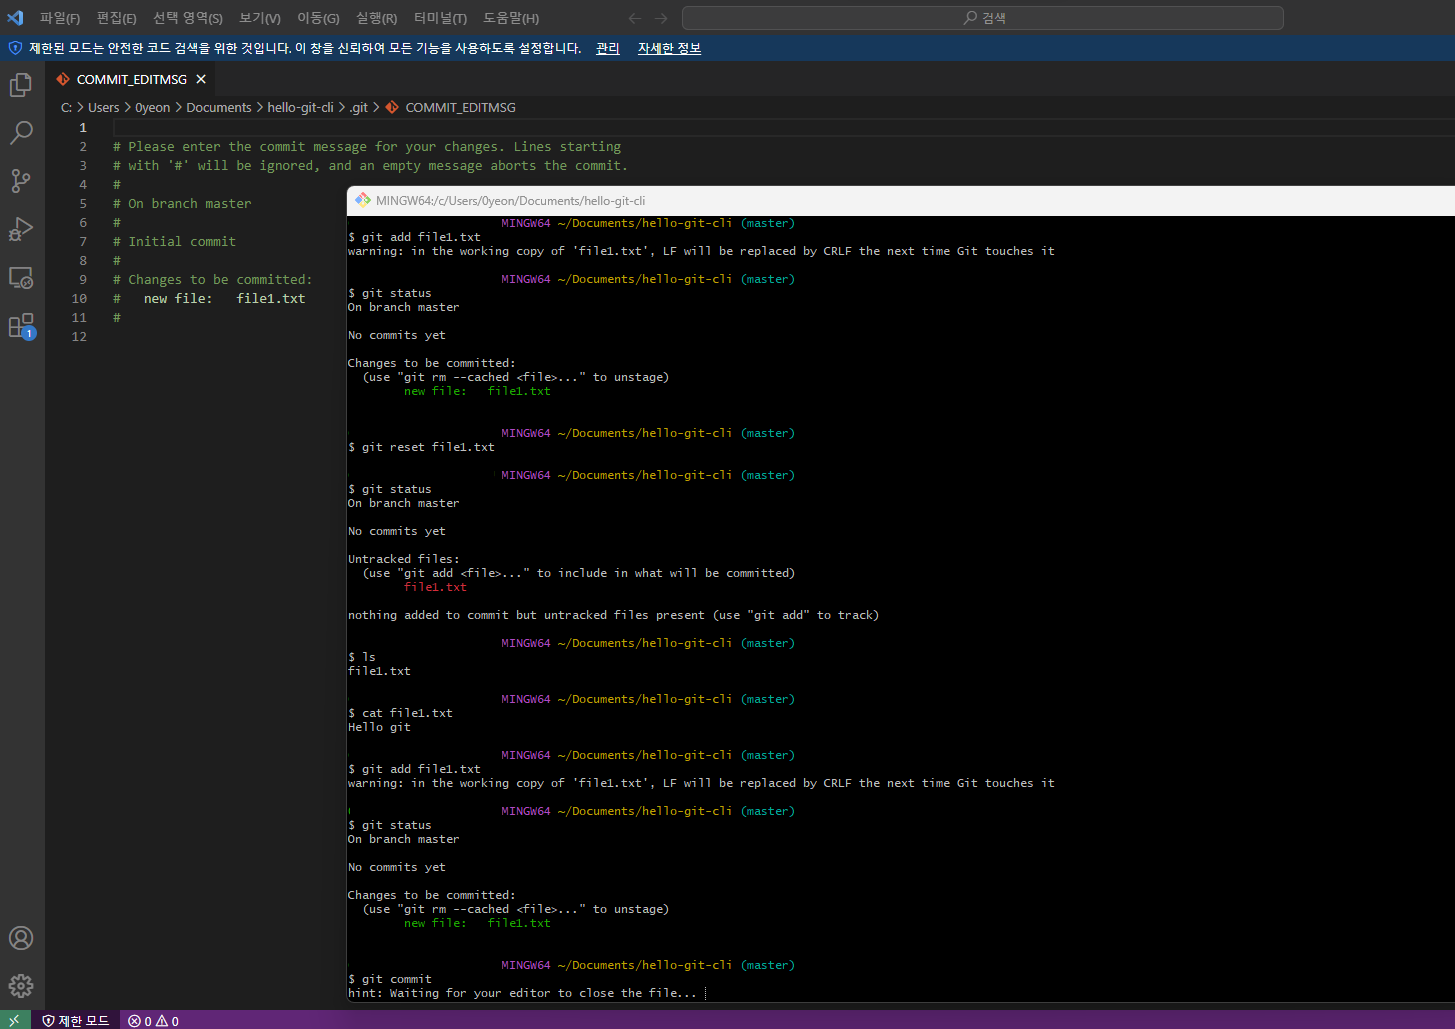Click the 검색 command center box
Screen dimensions: 1455x1029
(x=982, y=18)
